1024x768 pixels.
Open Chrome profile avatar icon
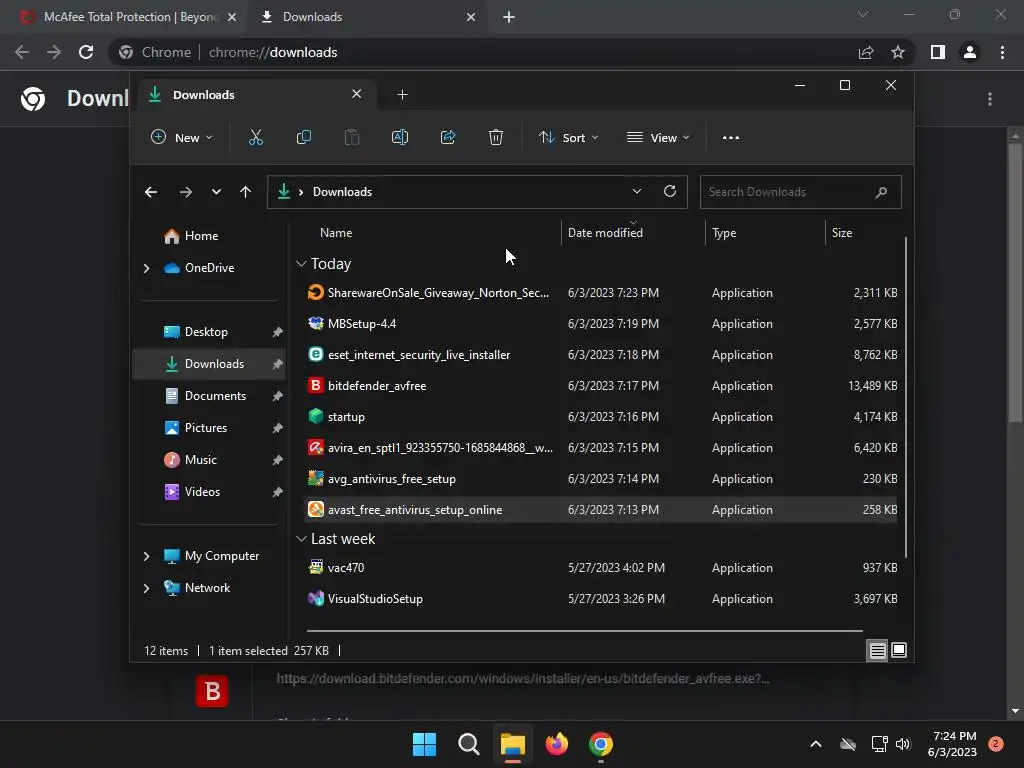[x=970, y=52]
